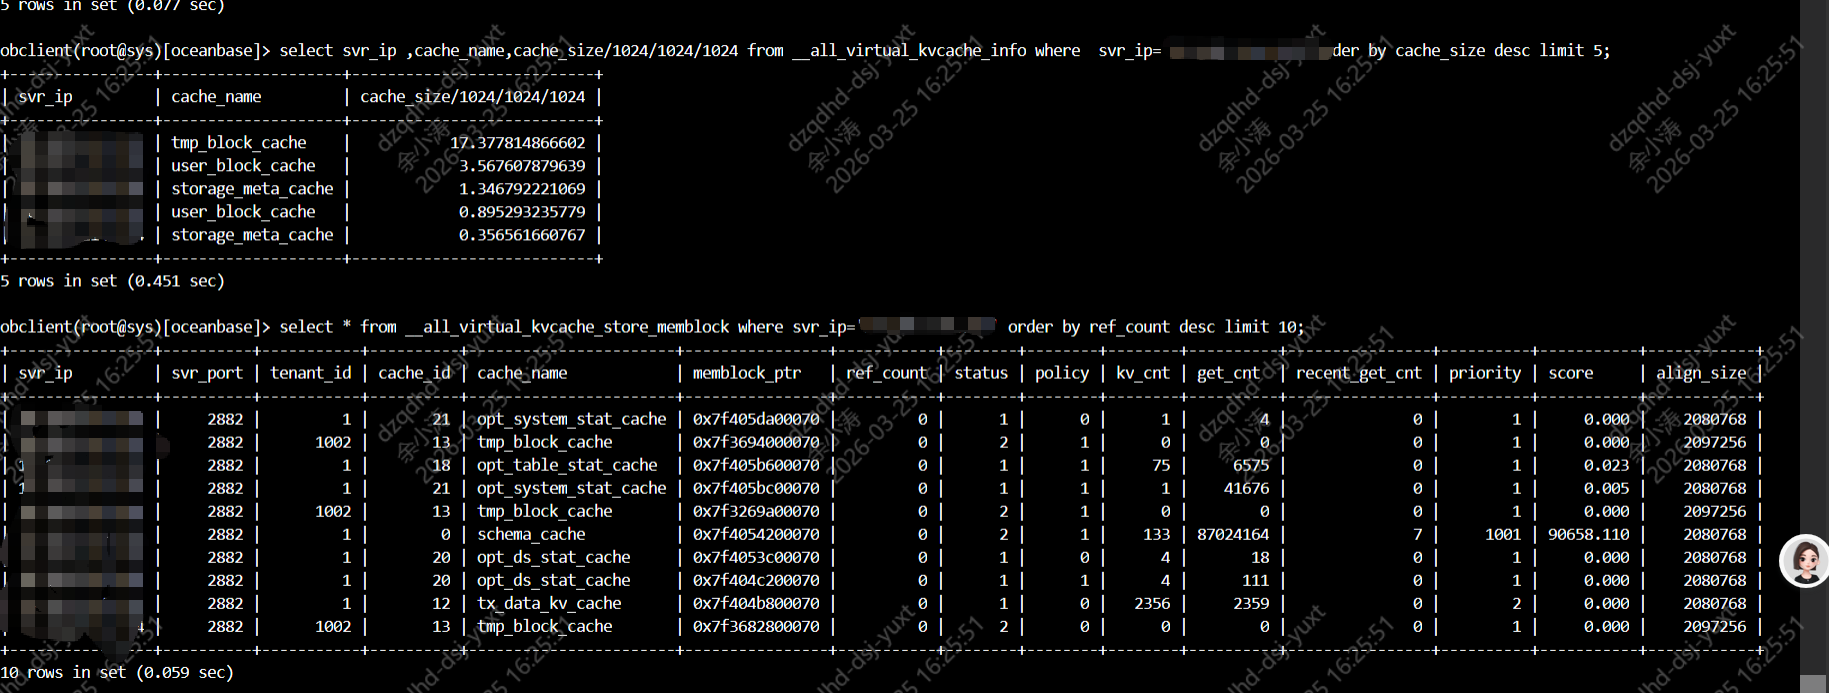
Task: Click memblock pointer 0x7f4054200070
Action: click(x=756, y=535)
